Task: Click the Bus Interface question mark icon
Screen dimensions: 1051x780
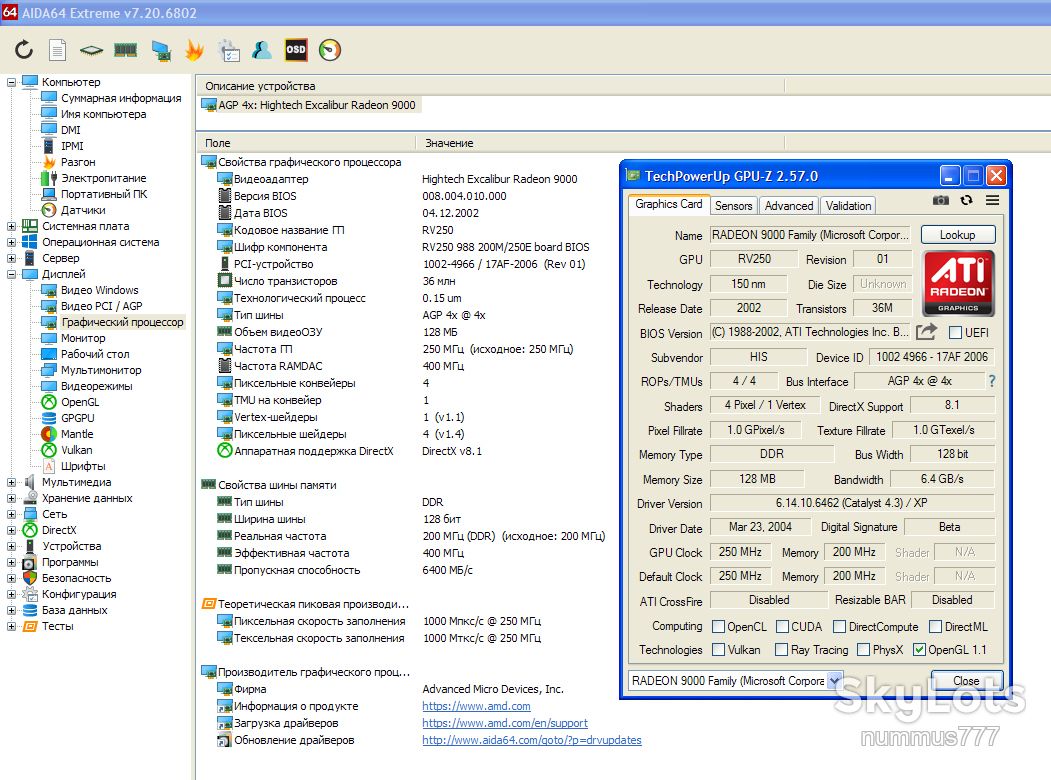Action: (992, 381)
